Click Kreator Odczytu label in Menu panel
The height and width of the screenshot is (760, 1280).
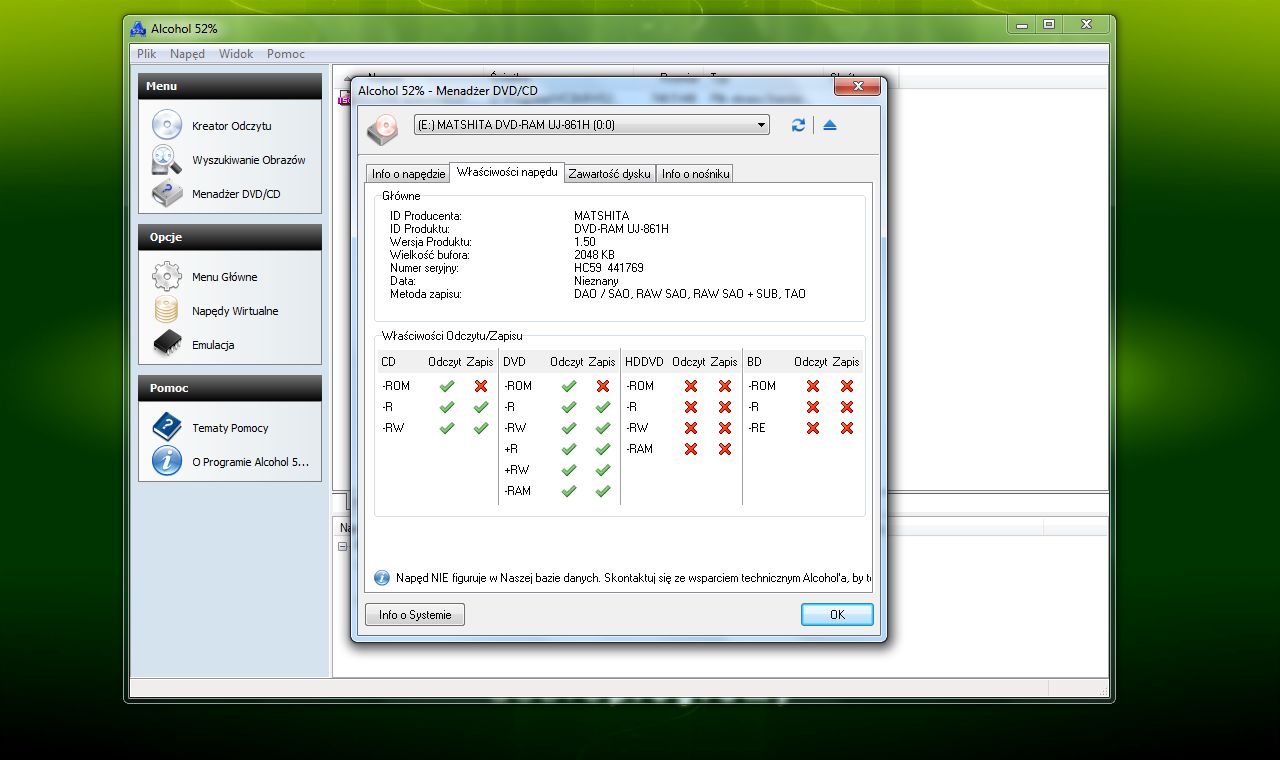232,126
